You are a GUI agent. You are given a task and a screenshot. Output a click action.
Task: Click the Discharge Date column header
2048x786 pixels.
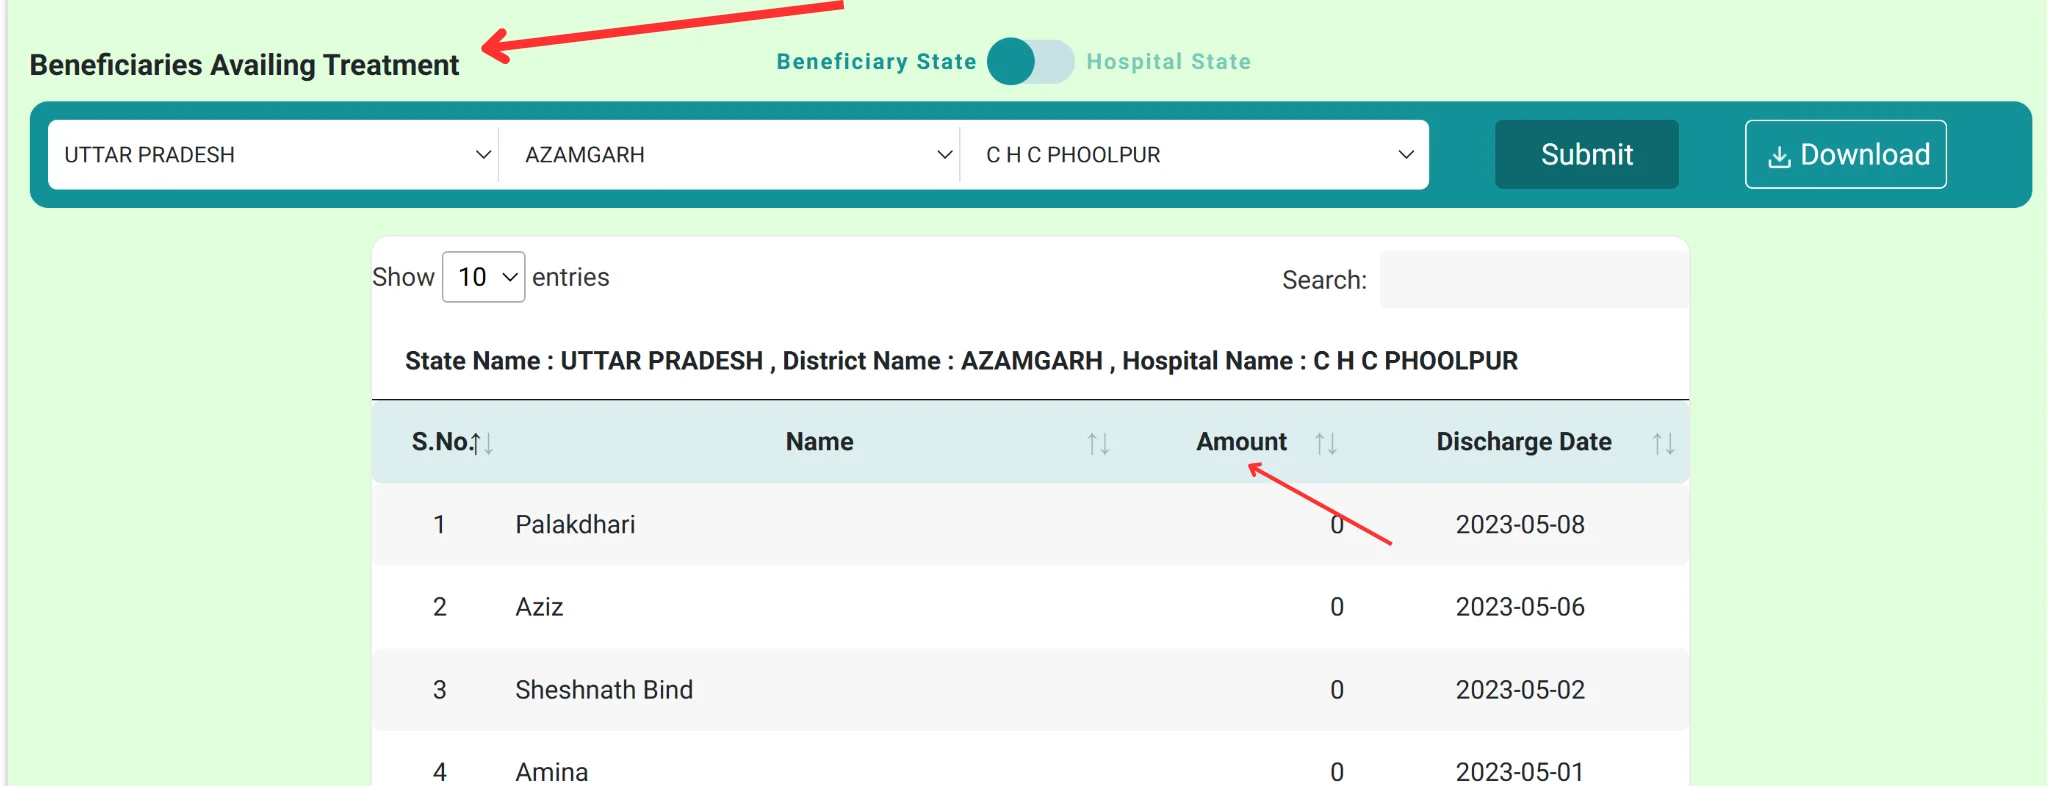(x=1523, y=442)
